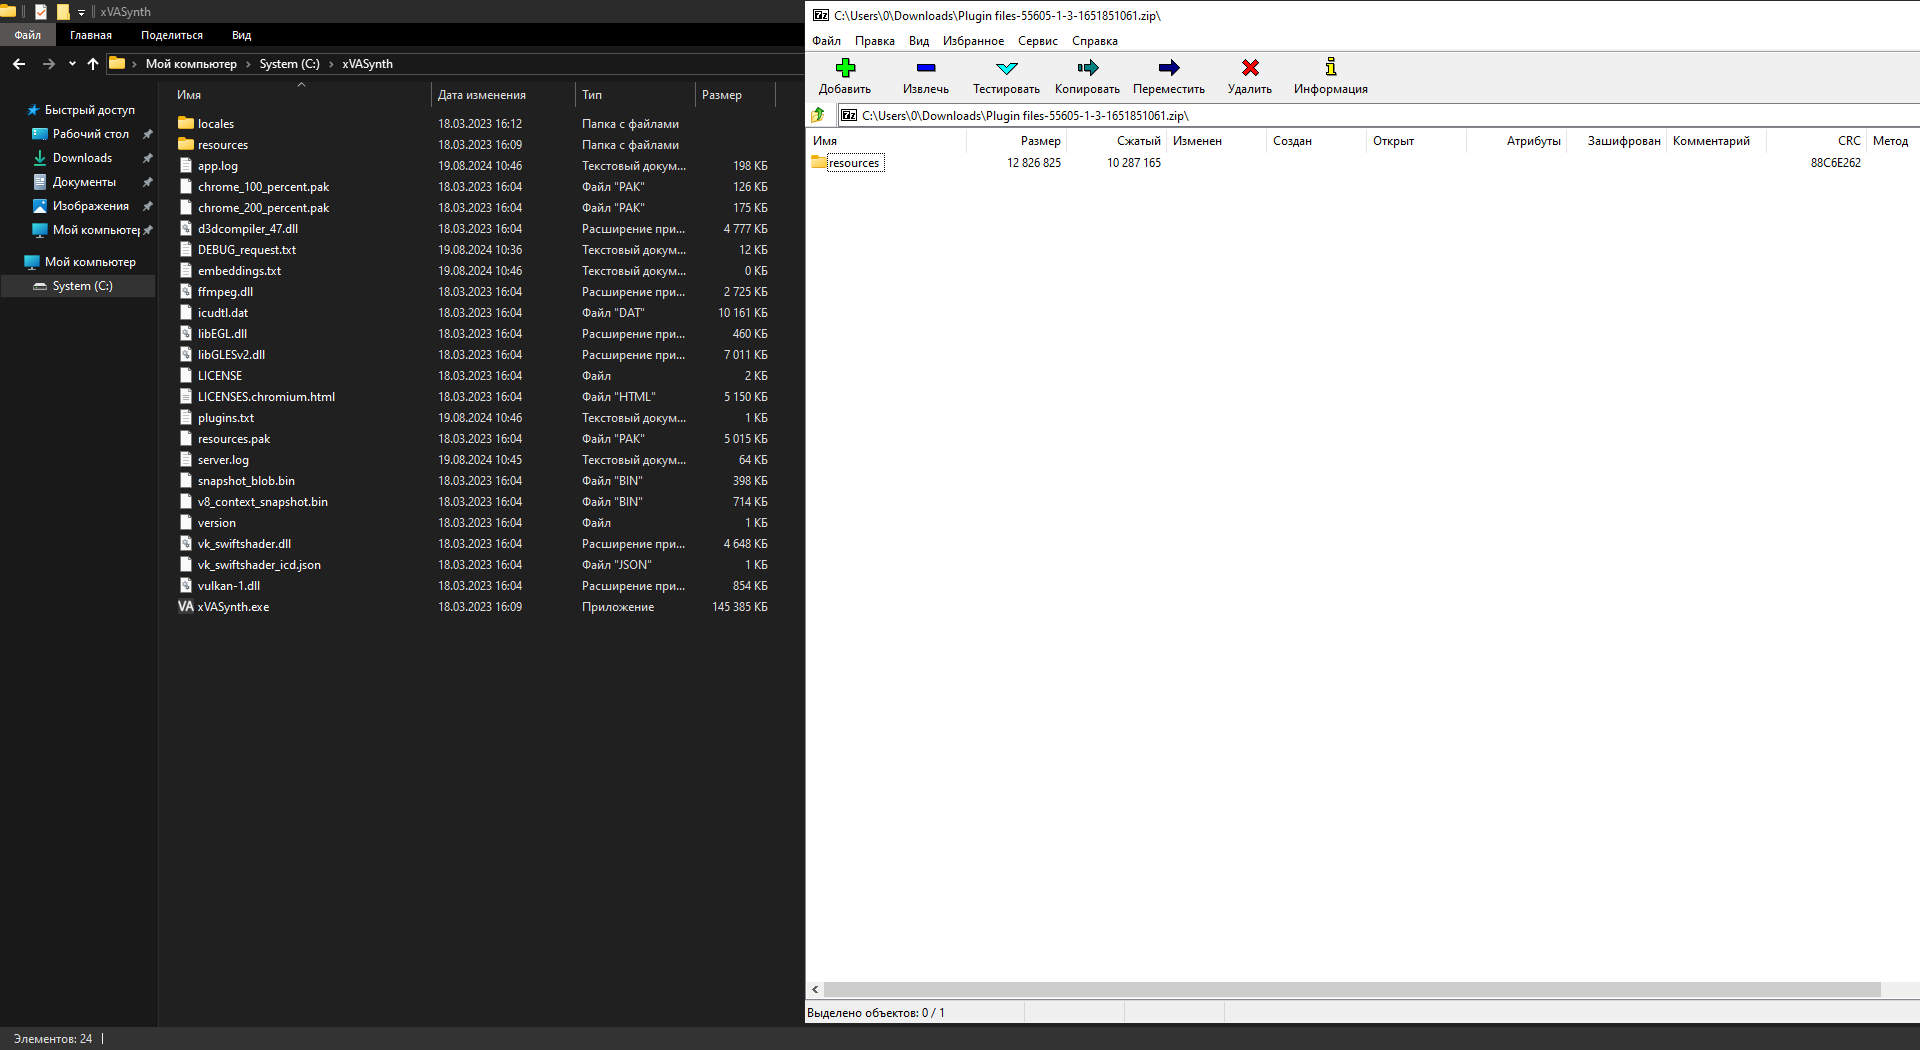Open Документы in Quick access sidebar
The height and width of the screenshot is (1050, 1920).
84,182
